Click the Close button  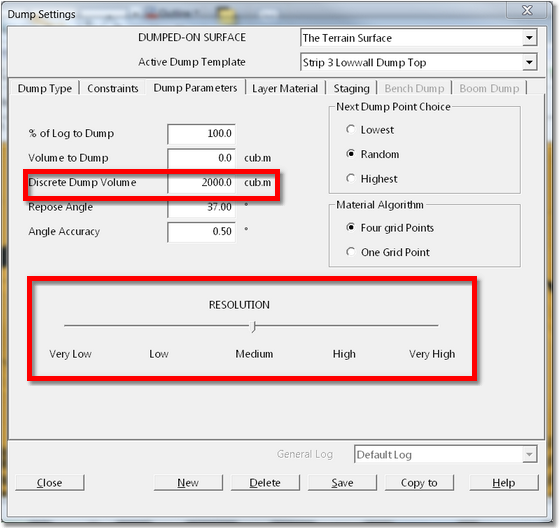coord(50,482)
